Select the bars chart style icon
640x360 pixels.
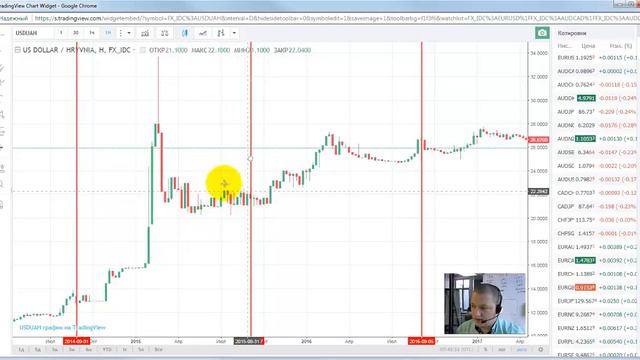[x=221, y=33]
